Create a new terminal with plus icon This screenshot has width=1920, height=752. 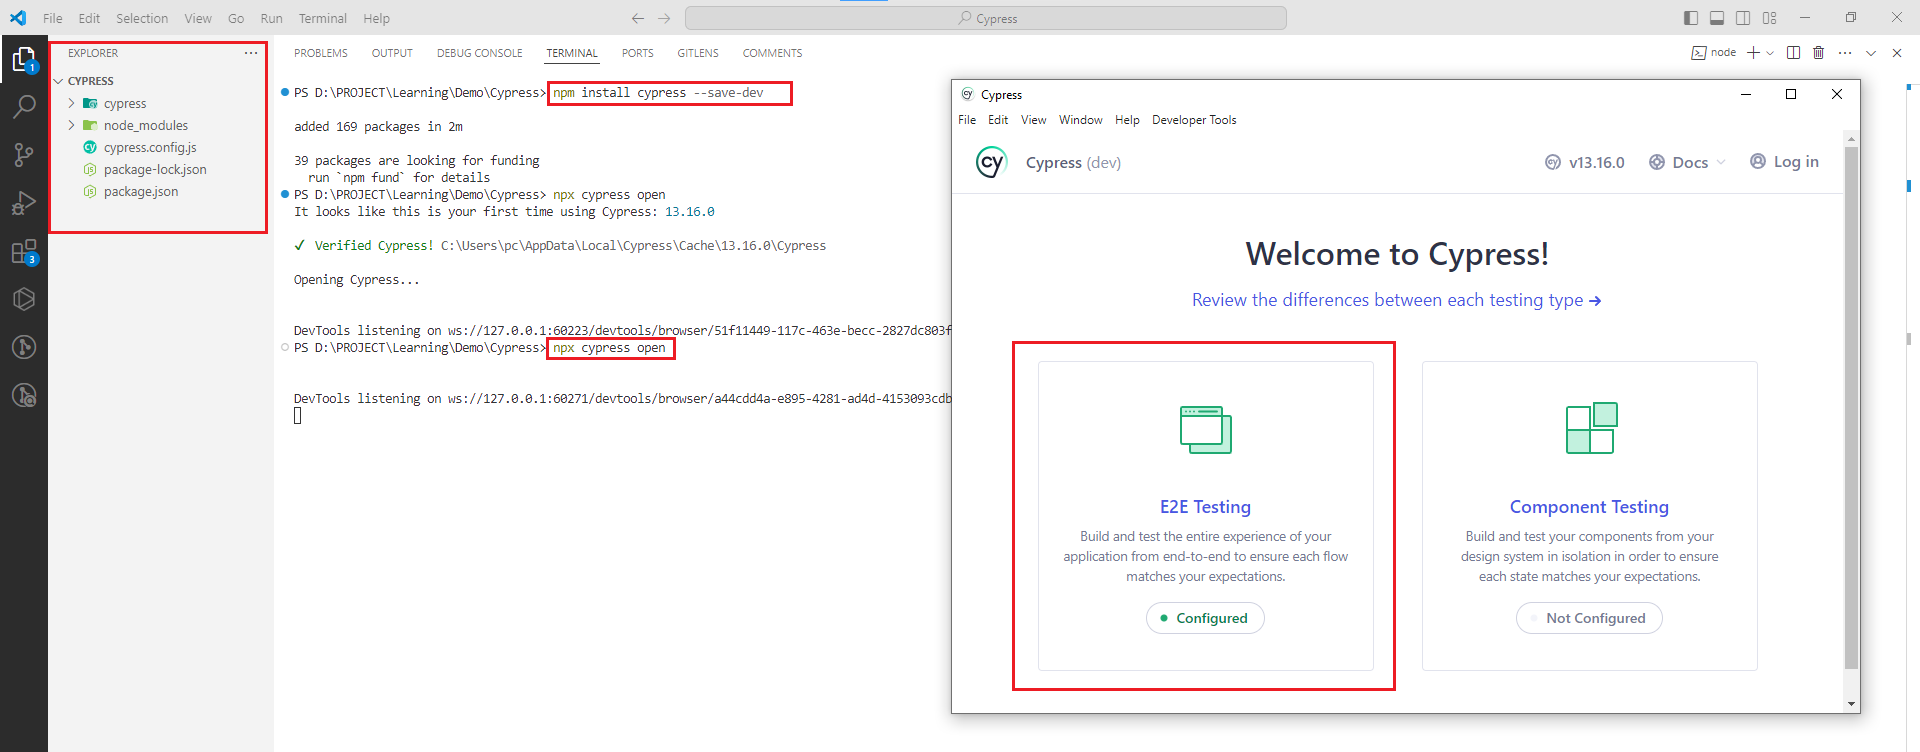(1753, 53)
